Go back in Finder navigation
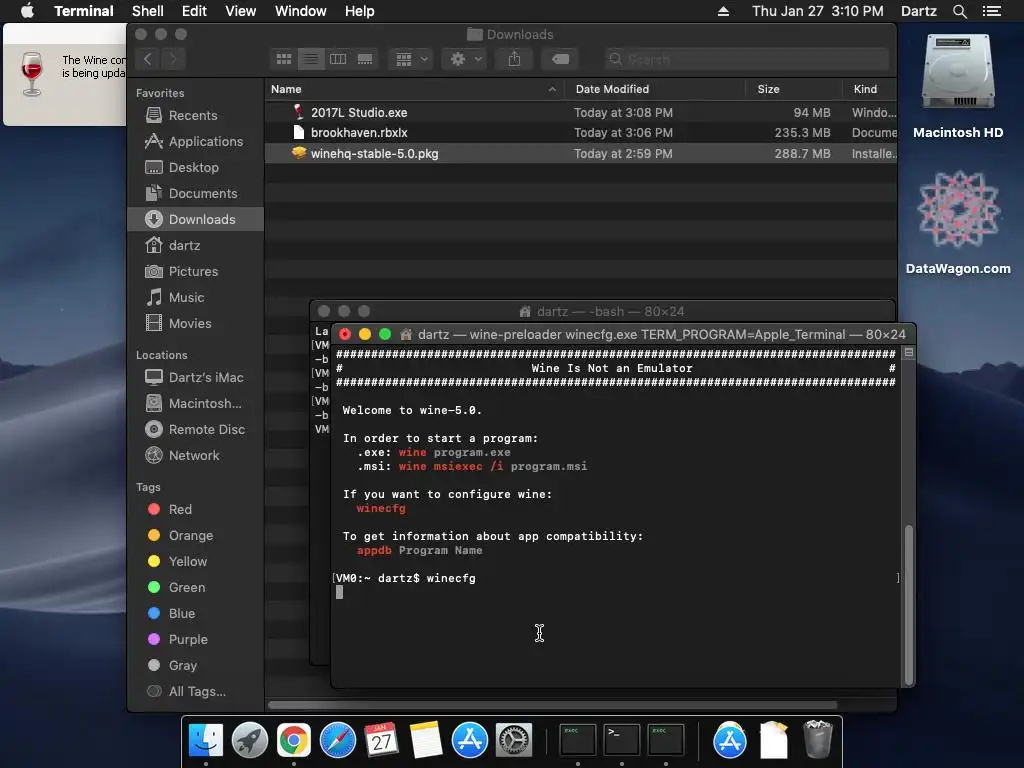The height and width of the screenshot is (768, 1024). click(148, 59)
